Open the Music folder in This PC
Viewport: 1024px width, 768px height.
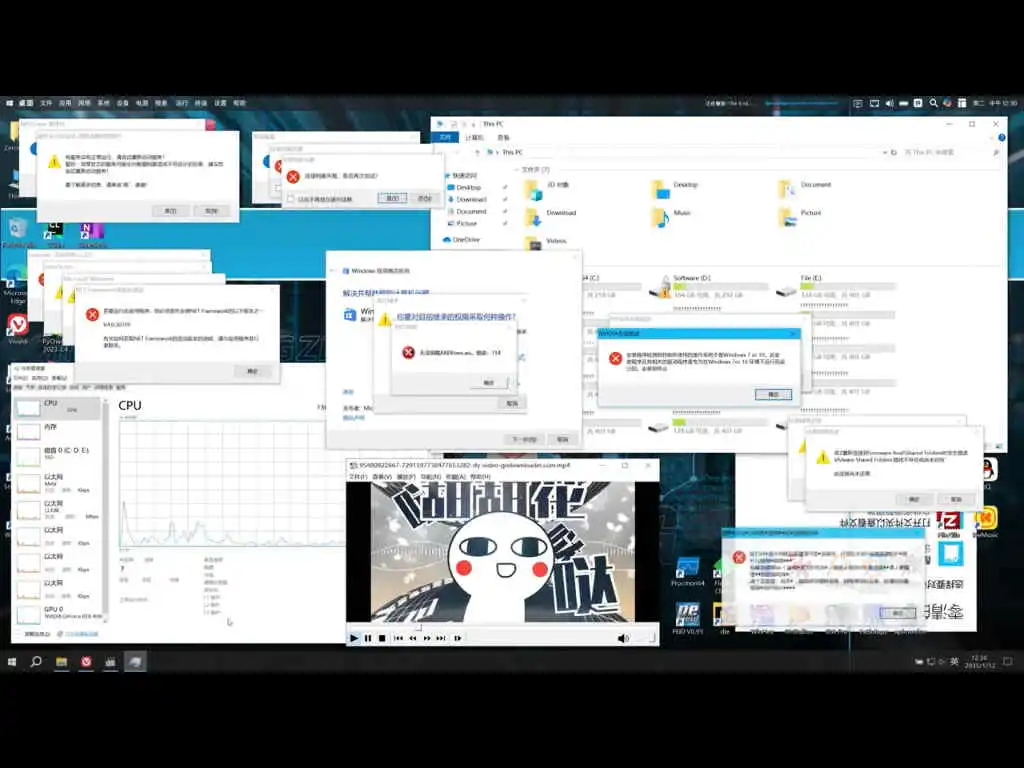click(x=672, y=216)
